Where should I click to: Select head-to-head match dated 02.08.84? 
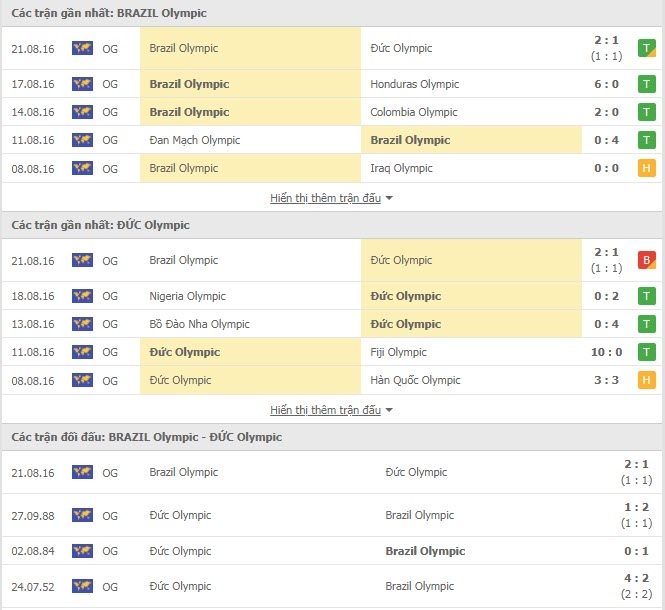click(332, 551)
